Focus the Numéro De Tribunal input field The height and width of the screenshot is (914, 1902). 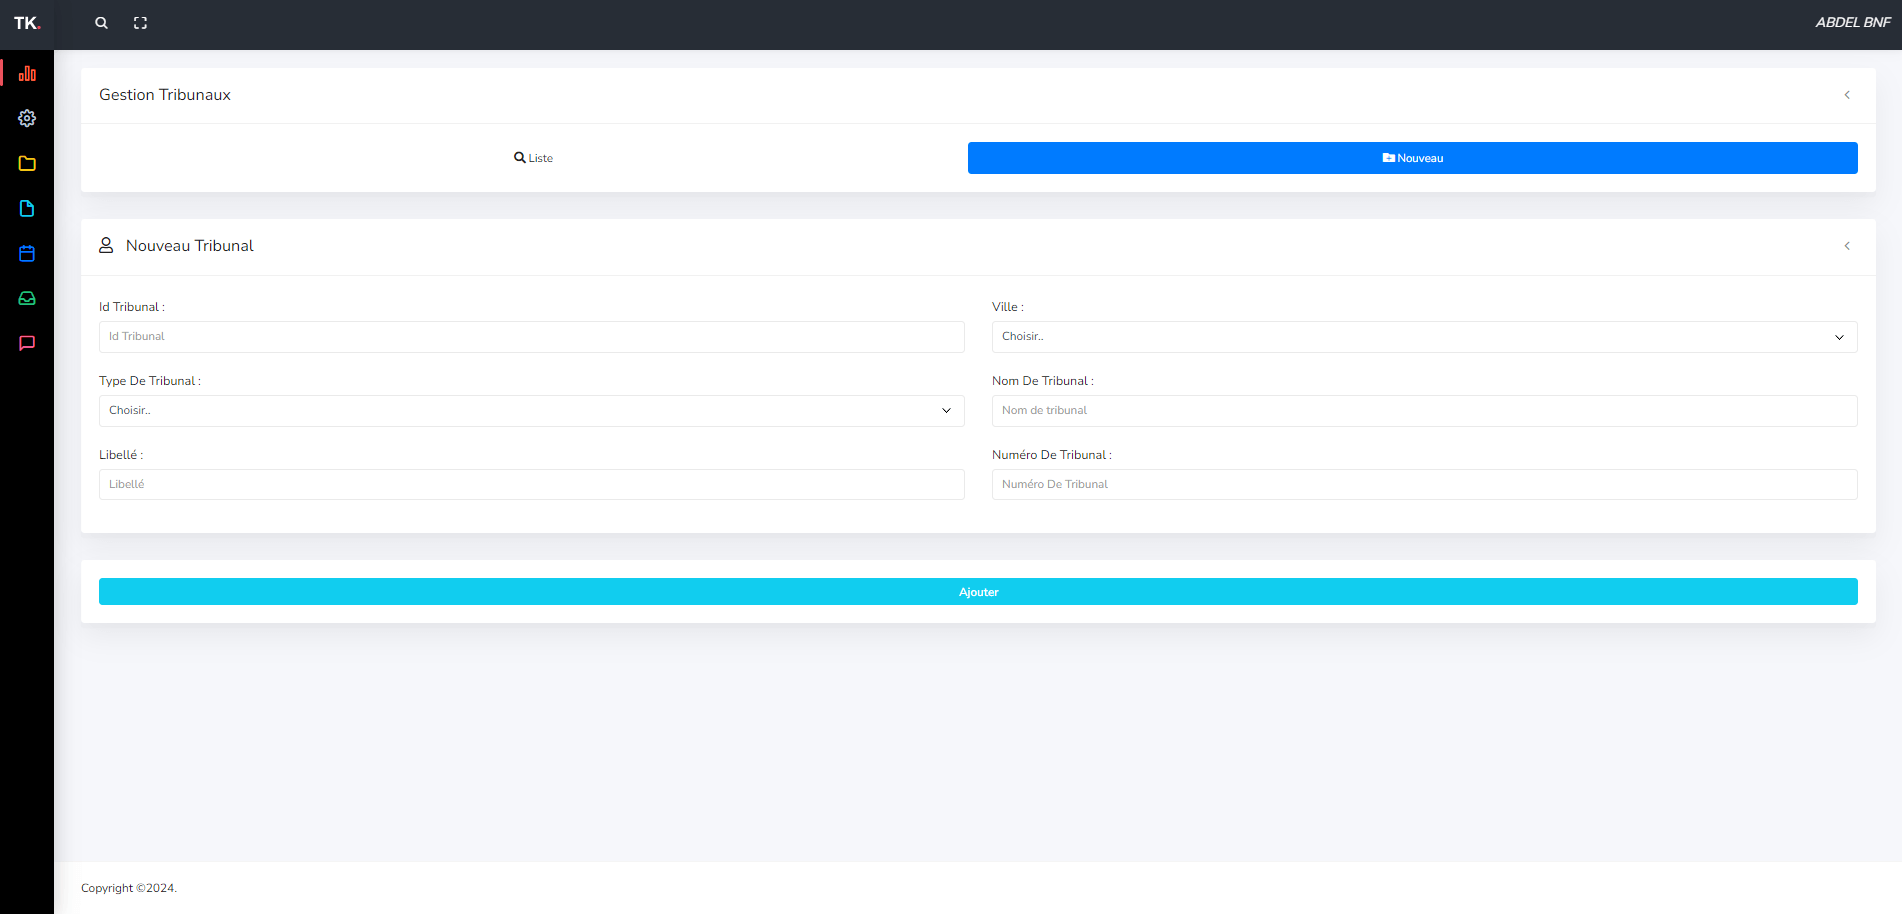1424,485
